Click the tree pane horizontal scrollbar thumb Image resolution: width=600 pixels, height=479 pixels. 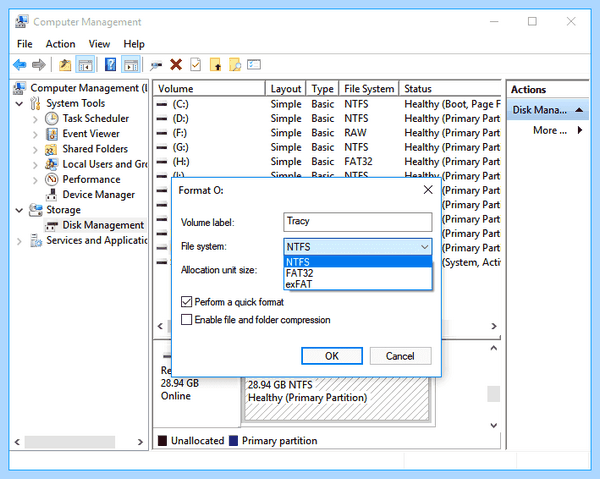[x=70, y=442]
